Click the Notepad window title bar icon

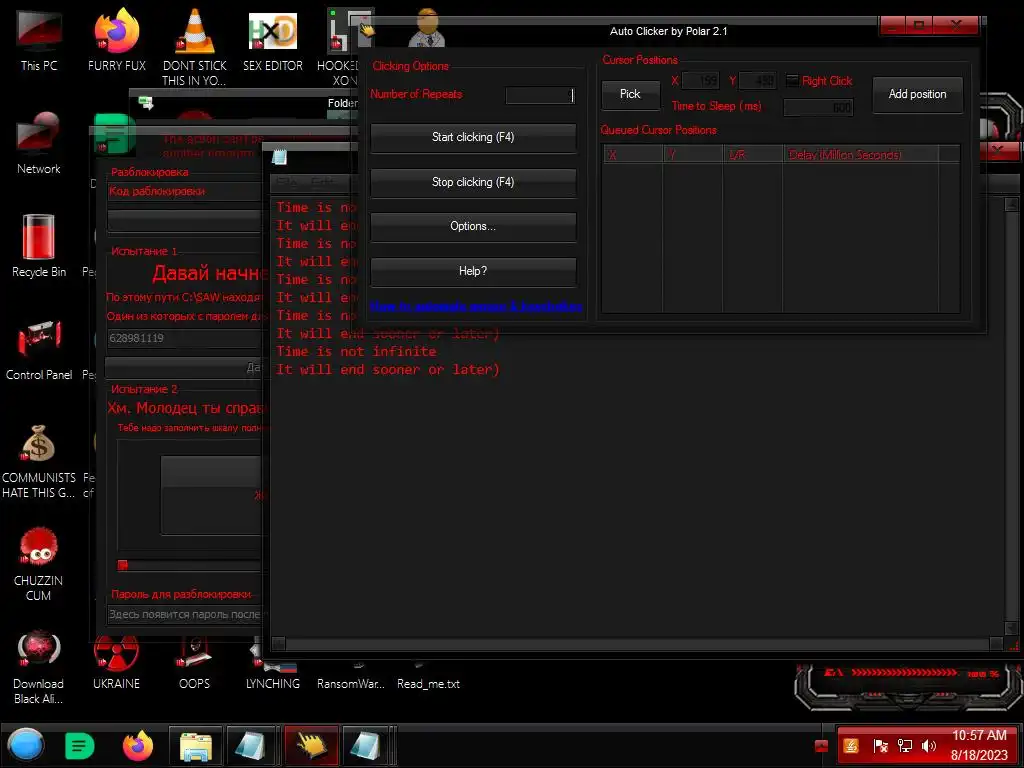pyautogui.click(x=280, y=157)
